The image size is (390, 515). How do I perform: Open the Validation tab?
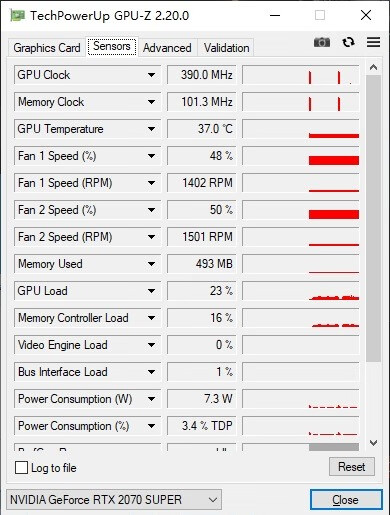point(226,48)
